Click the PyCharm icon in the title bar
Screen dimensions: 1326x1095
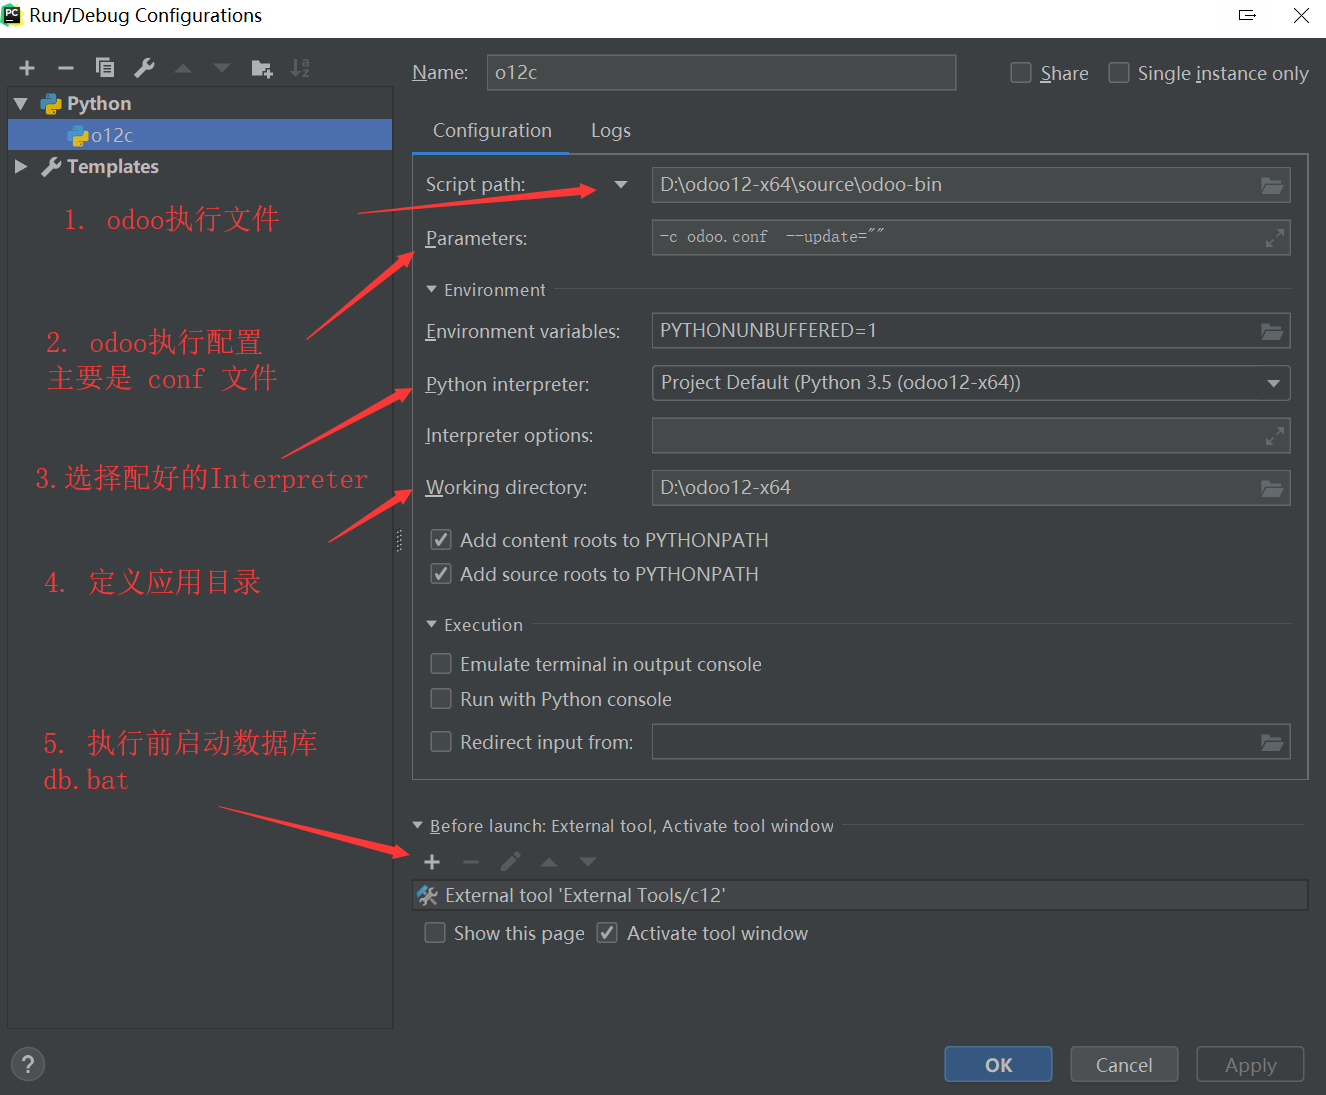tap(12, 15)
